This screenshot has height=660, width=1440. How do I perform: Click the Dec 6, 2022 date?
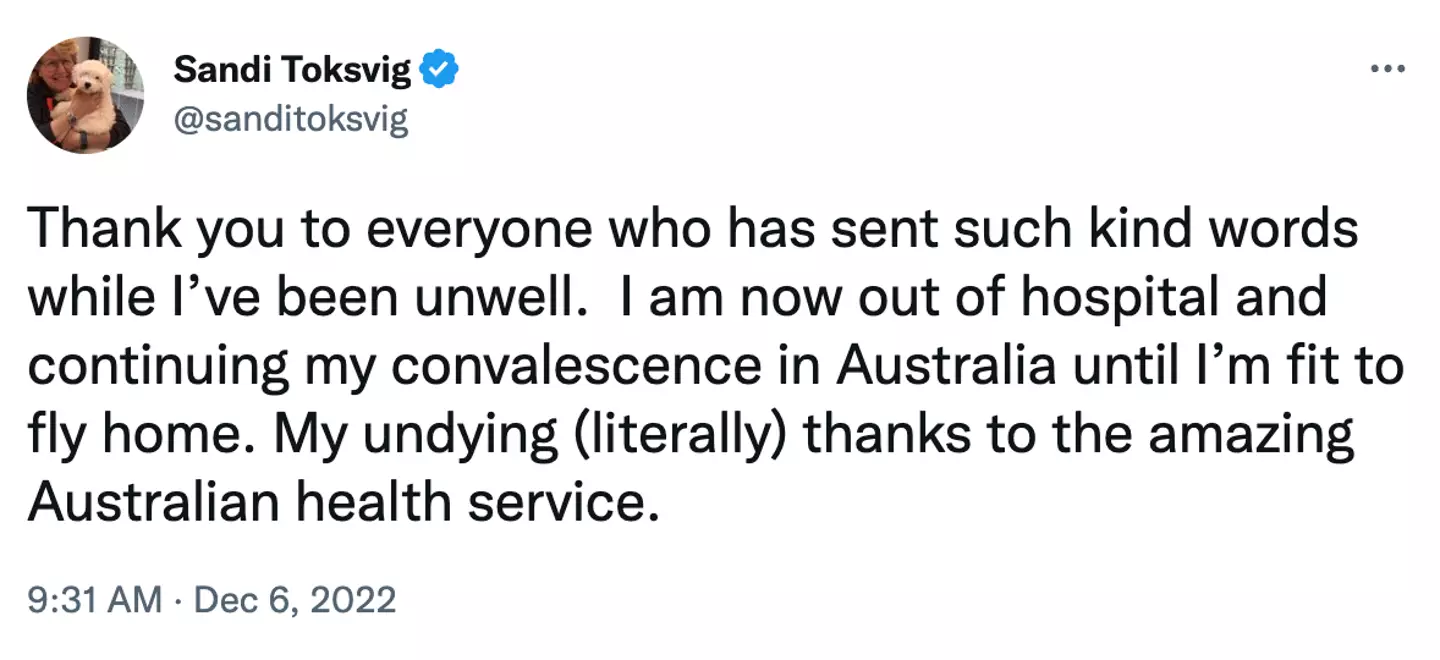pos(295,600)
